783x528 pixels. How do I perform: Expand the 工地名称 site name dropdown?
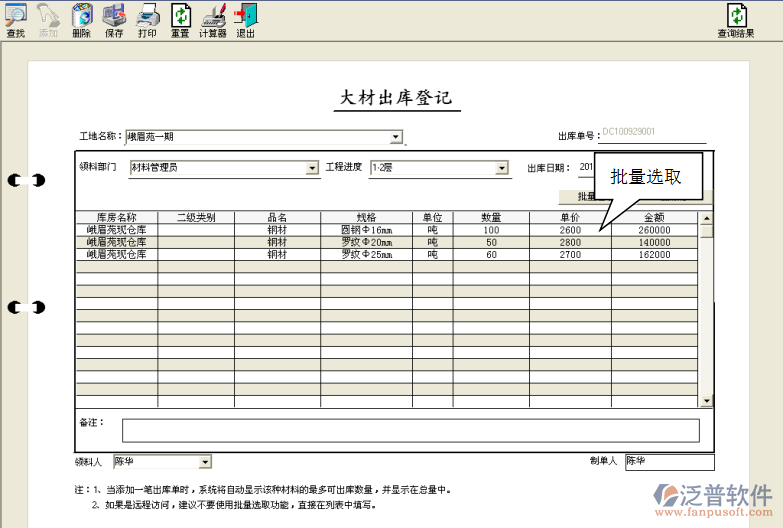click(x=396, y=137)
